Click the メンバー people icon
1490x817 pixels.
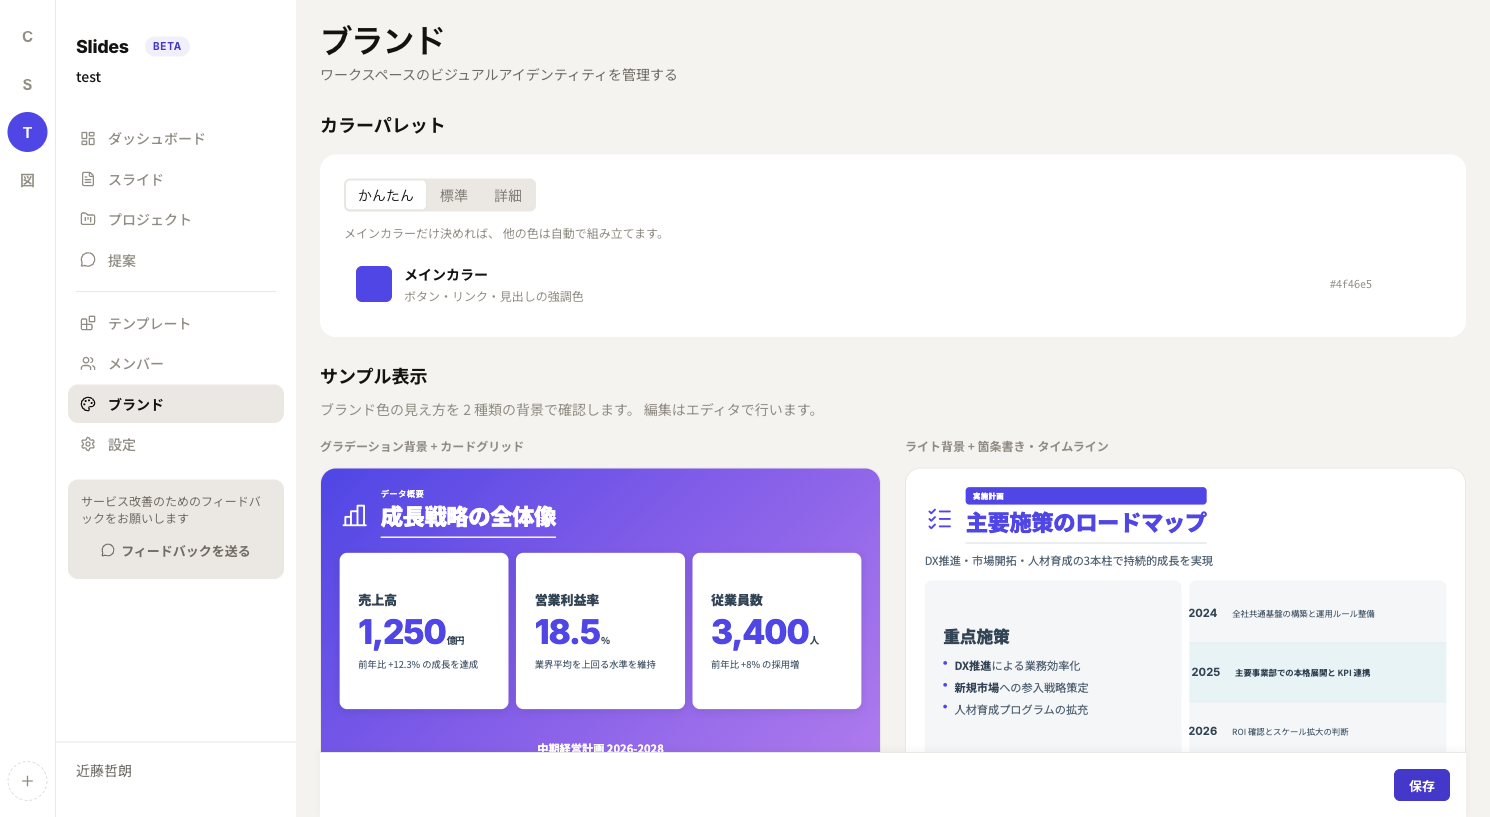[88, 364]
